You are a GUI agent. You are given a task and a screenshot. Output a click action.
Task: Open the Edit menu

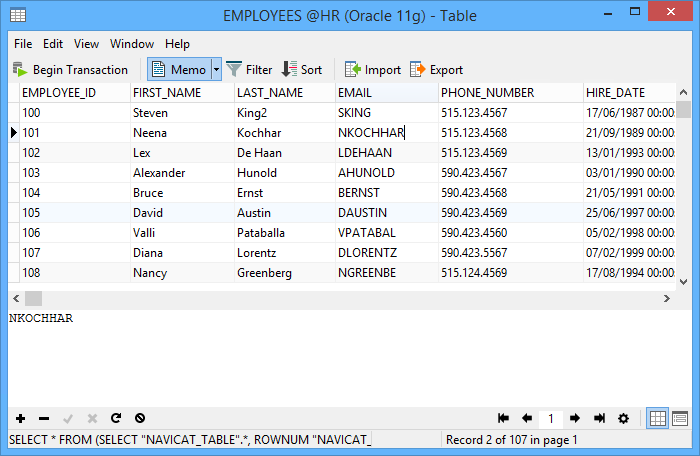coord(53,44)
